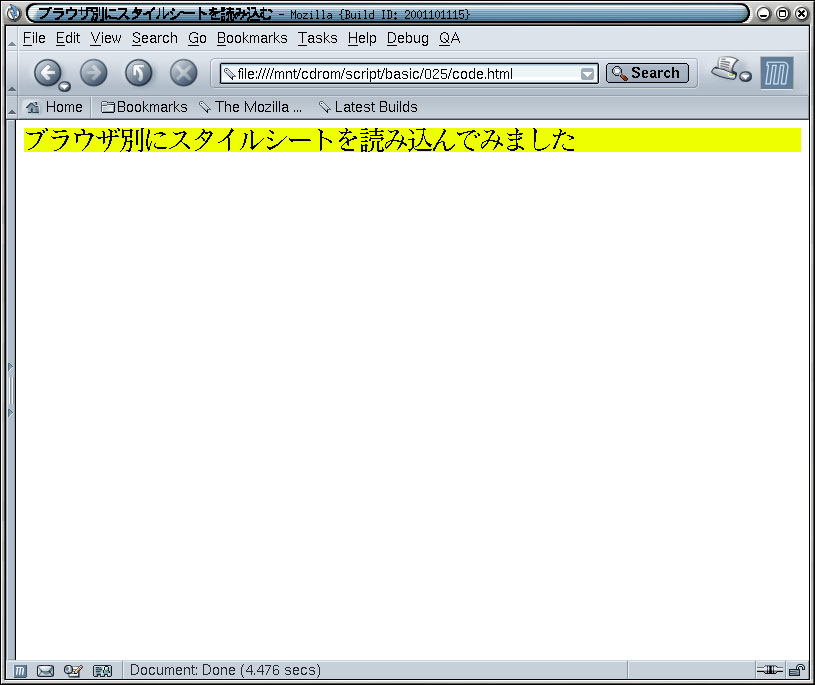The height and width of the screenshot is (685, 815).
Task: Click the Forward navigation button
Action: [x=94, y=73]
